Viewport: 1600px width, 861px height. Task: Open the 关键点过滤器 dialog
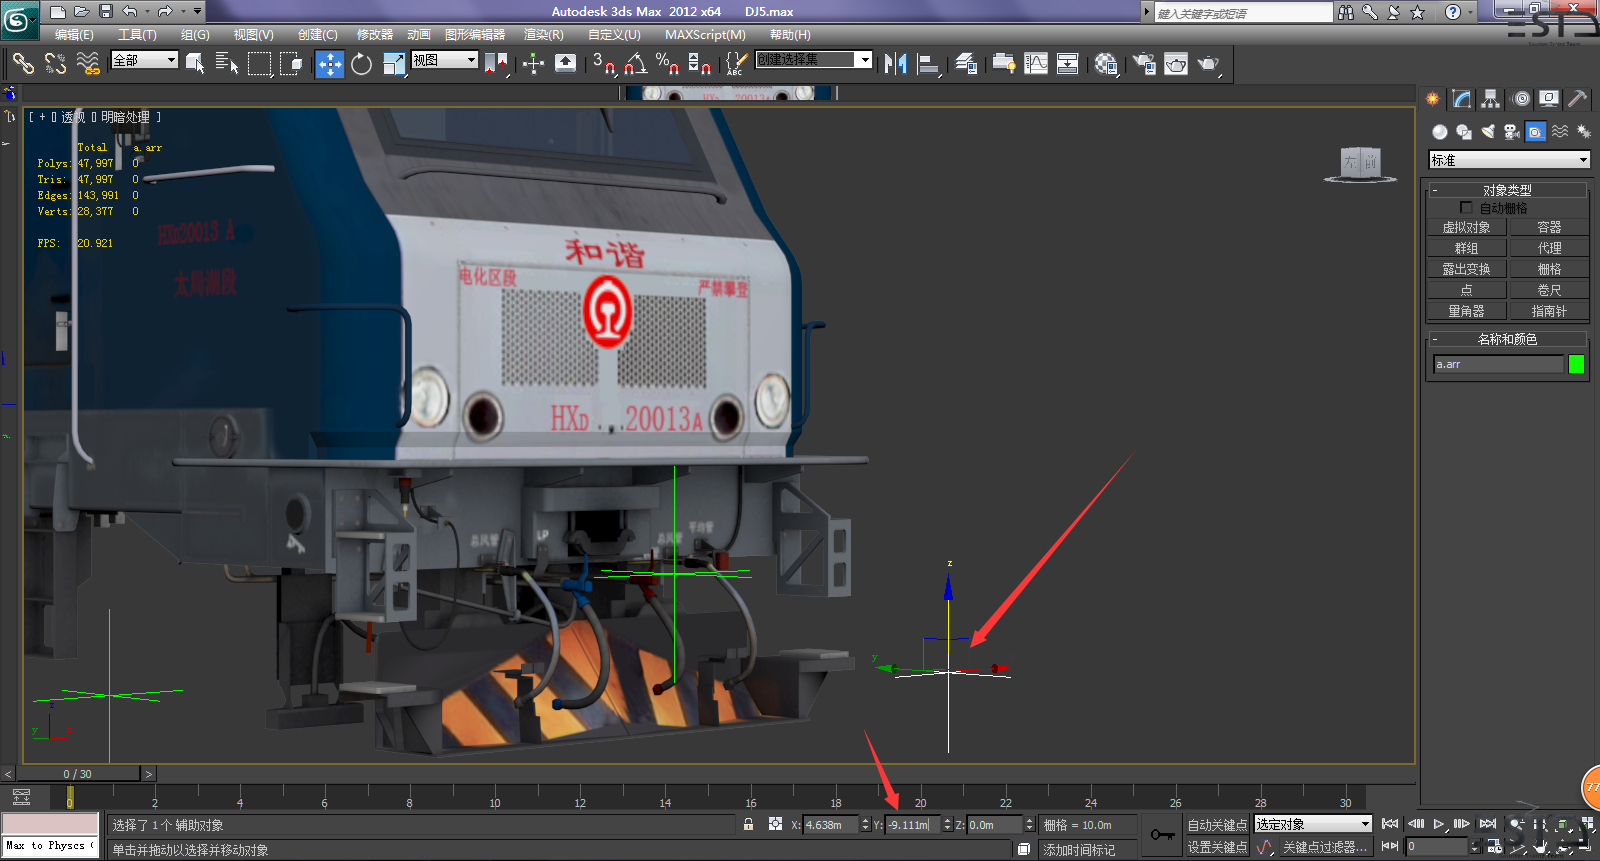[1326, 847]
